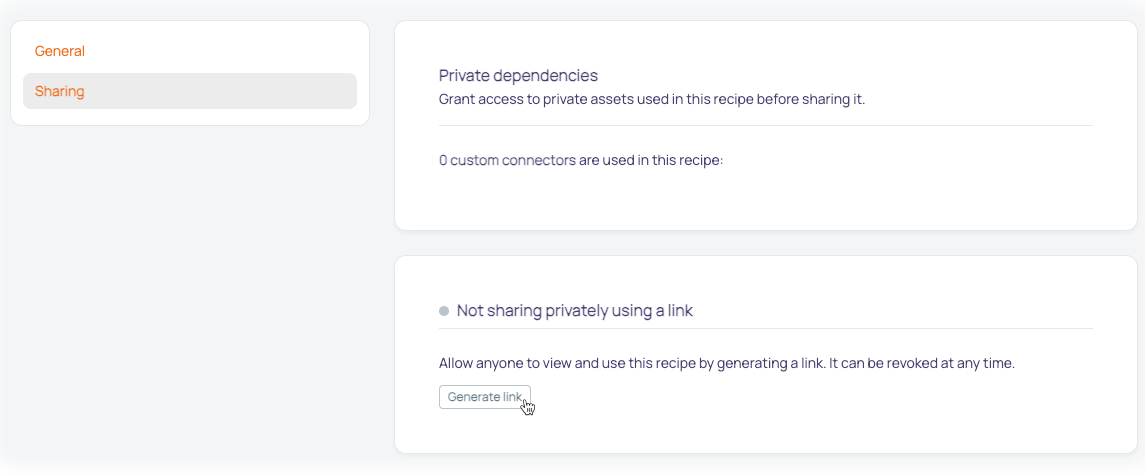Screen dimensions: 1145x474
Task: Click the 'Grant access to private assets' description
Action: click(x=651, y=99)
